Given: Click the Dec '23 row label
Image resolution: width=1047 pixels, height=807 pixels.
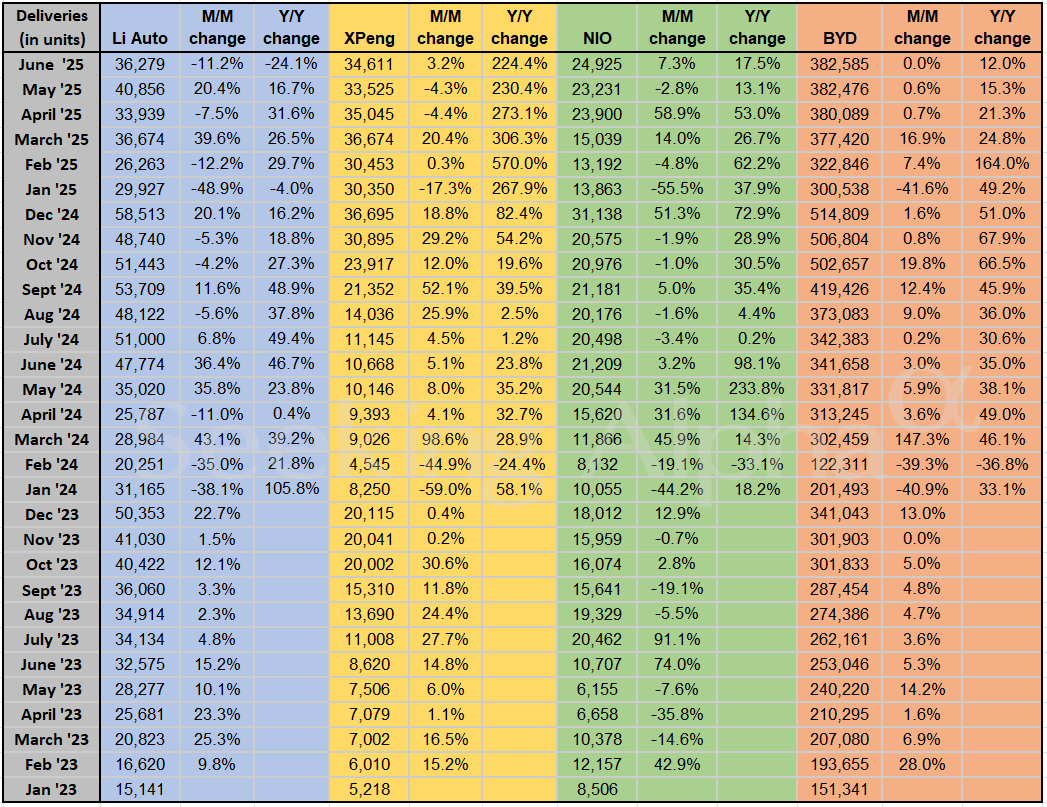Looking at the screenshot, I should [52, 514].
